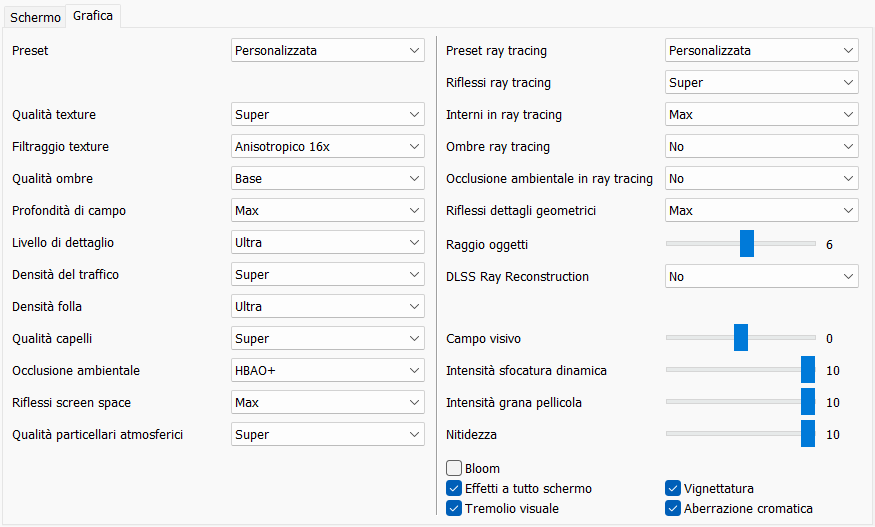The image size is (875, 527).
Task: Click the Campo visivo slider thumb
Action: 741,338
